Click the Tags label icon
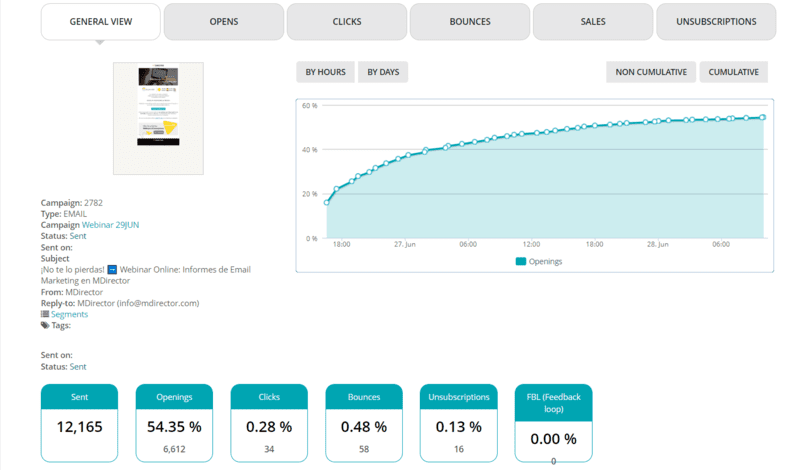Viewport: 800px width, 470px height. 45,325
